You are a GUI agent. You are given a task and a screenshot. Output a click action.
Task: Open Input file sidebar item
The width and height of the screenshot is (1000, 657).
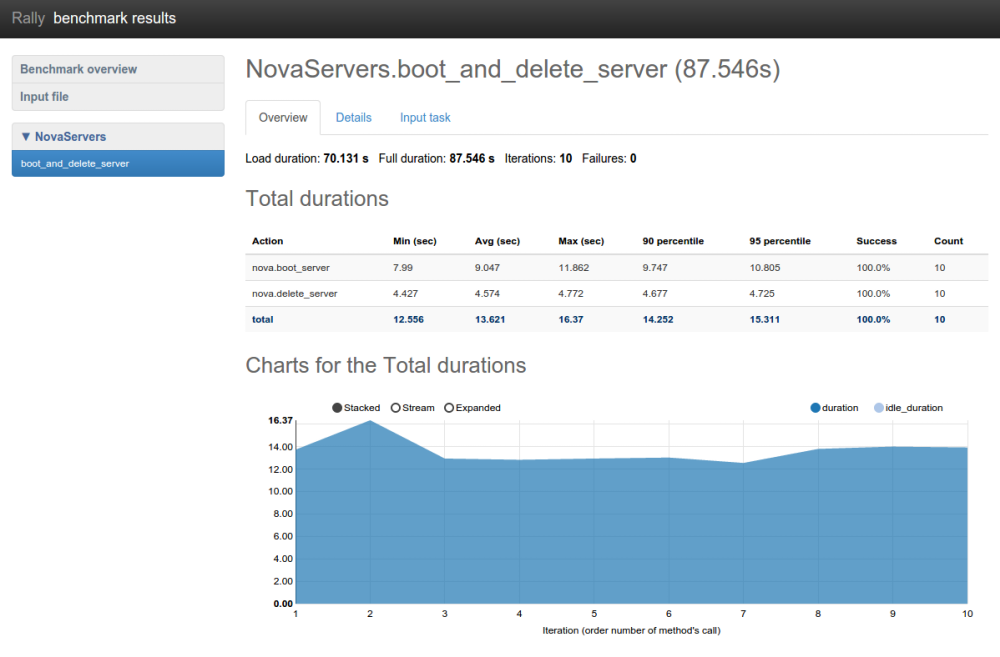(45, 97)
